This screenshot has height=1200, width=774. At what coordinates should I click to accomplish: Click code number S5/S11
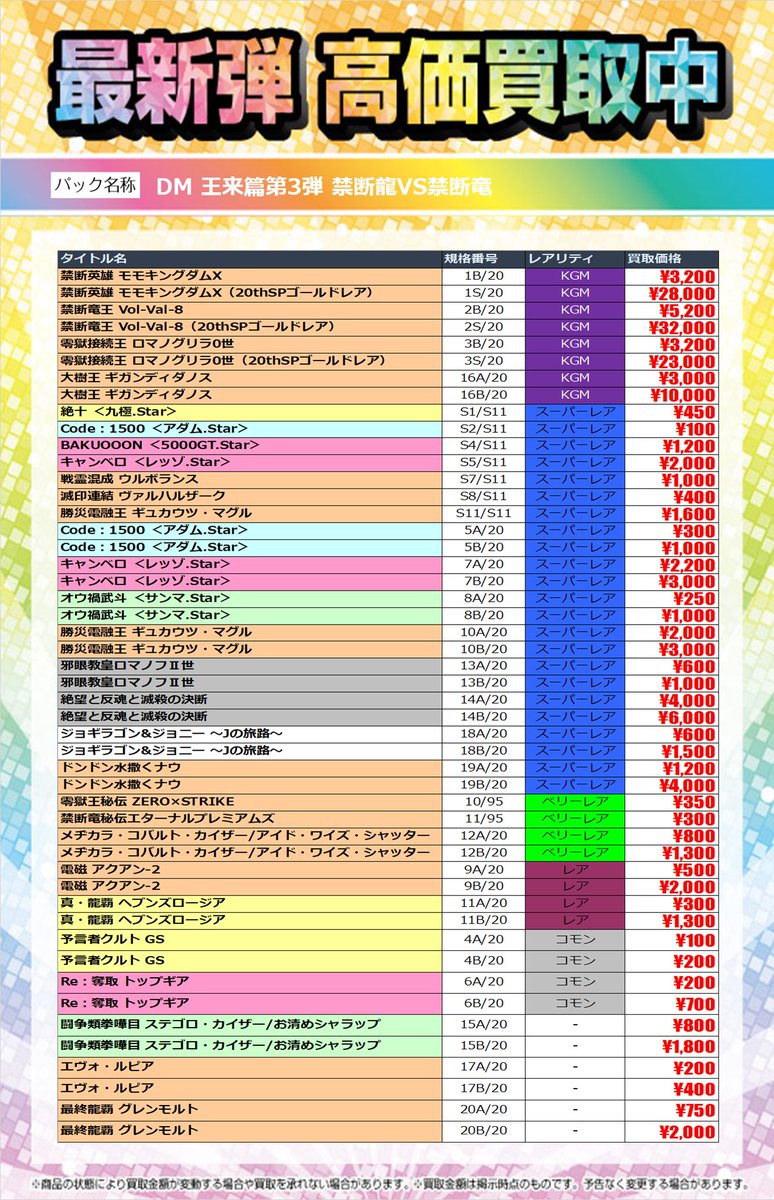(483, 462)
